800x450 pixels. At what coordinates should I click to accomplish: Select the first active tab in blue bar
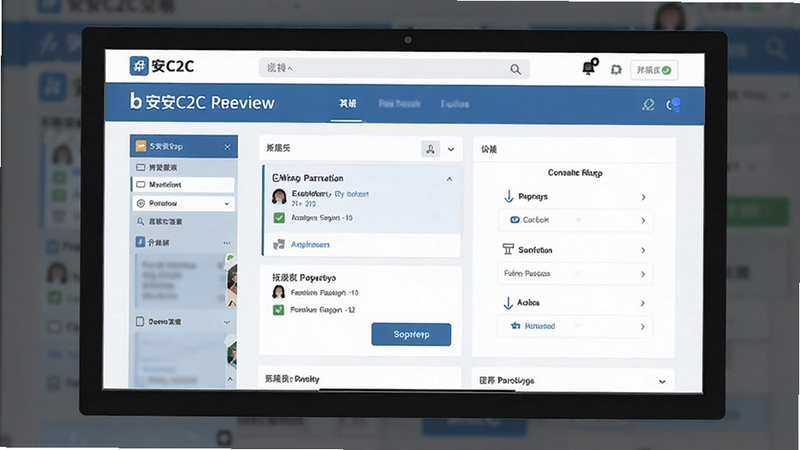coord(347,104)
